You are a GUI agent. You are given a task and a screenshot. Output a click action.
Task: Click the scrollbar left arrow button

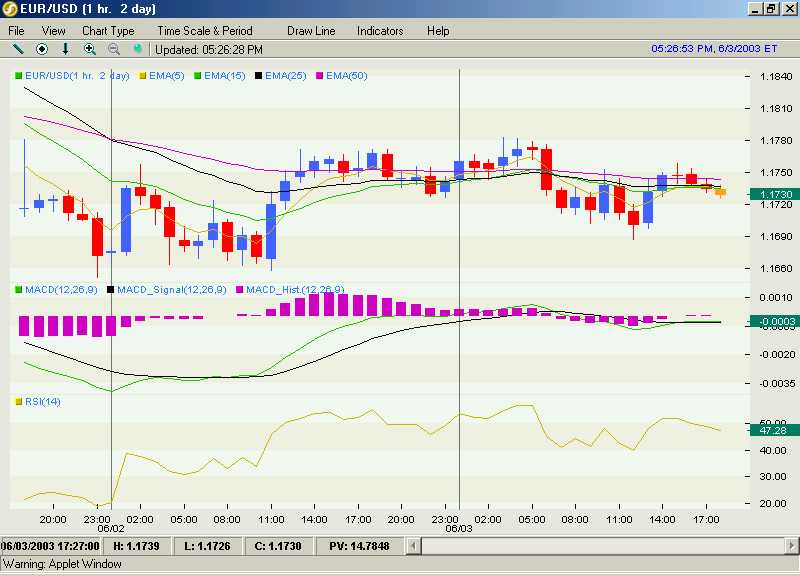coord(414,546)
